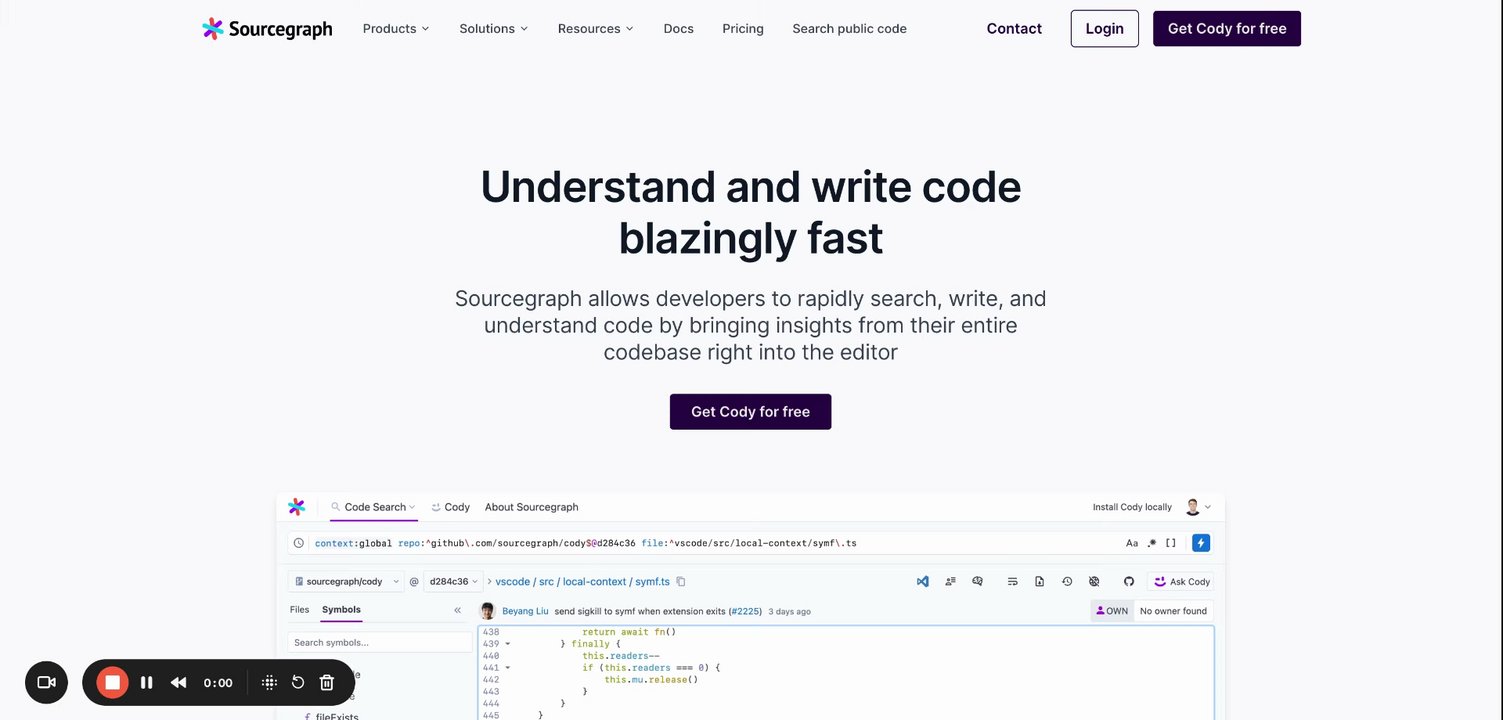Click Beyang Liu's avatar on commit line

(x=488, y=611)
